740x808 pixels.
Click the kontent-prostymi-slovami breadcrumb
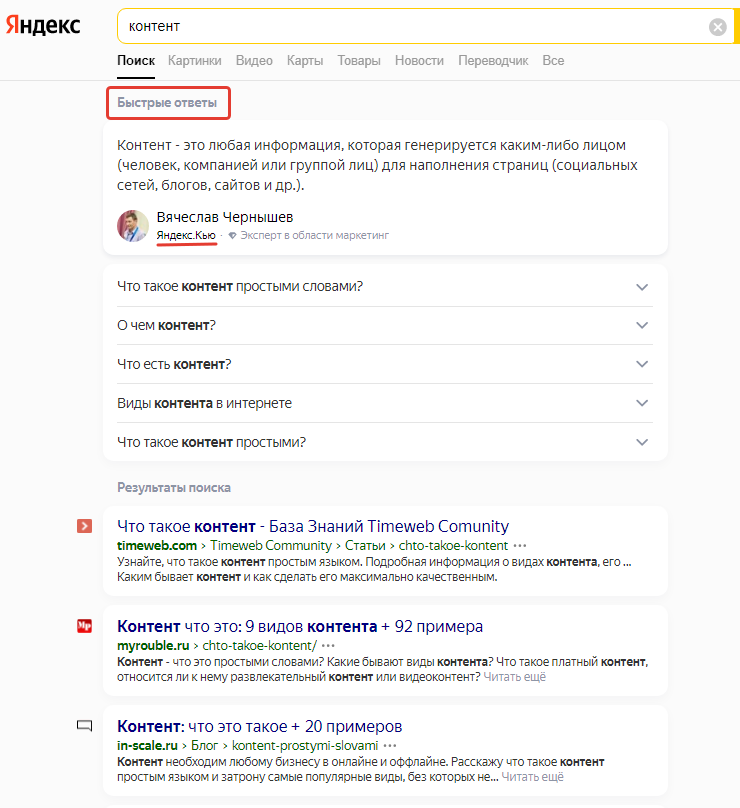(x=305, y=746)
